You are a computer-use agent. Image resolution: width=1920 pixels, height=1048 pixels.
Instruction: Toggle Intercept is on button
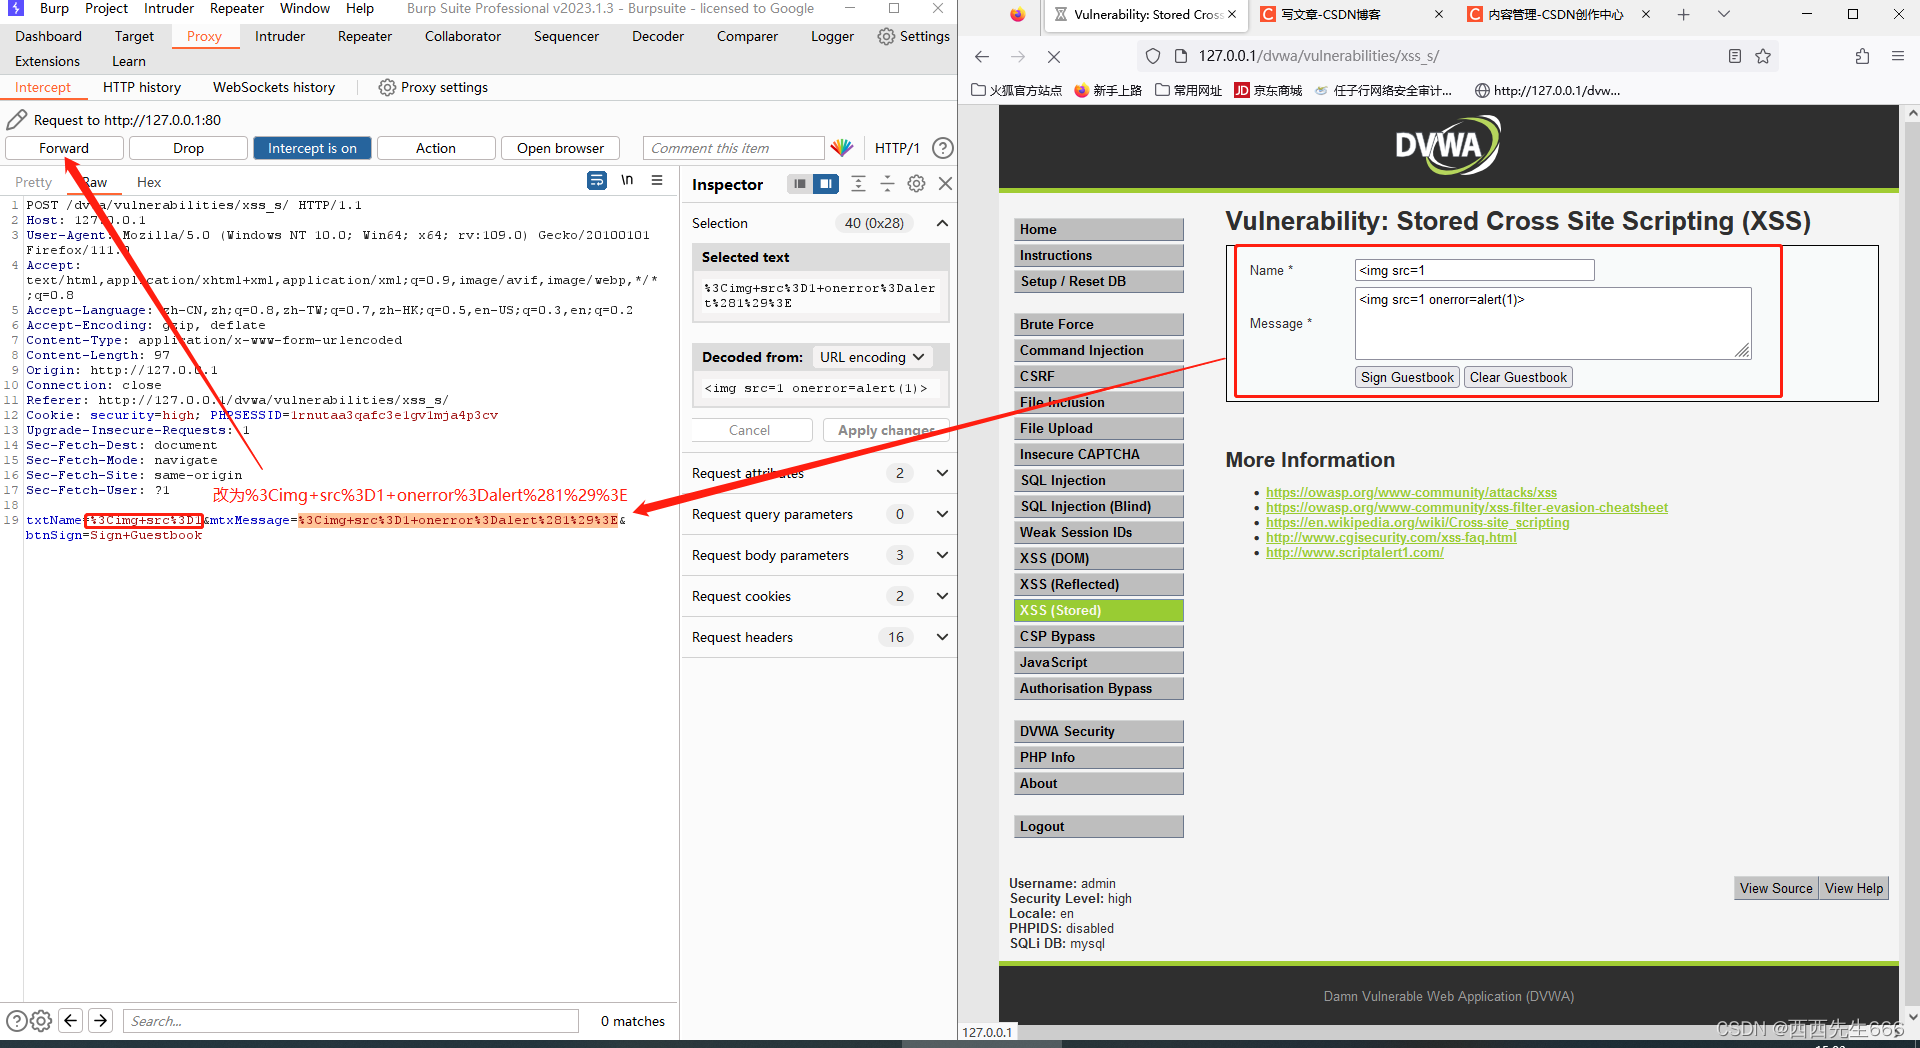tap(312, 148)
